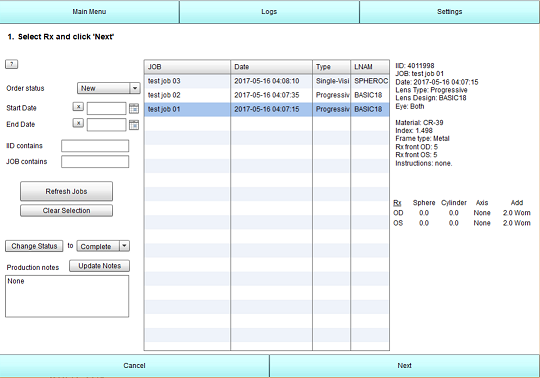Sort by the Date column header
Viewport: 540px width, 378px height.
coord(271,67)
